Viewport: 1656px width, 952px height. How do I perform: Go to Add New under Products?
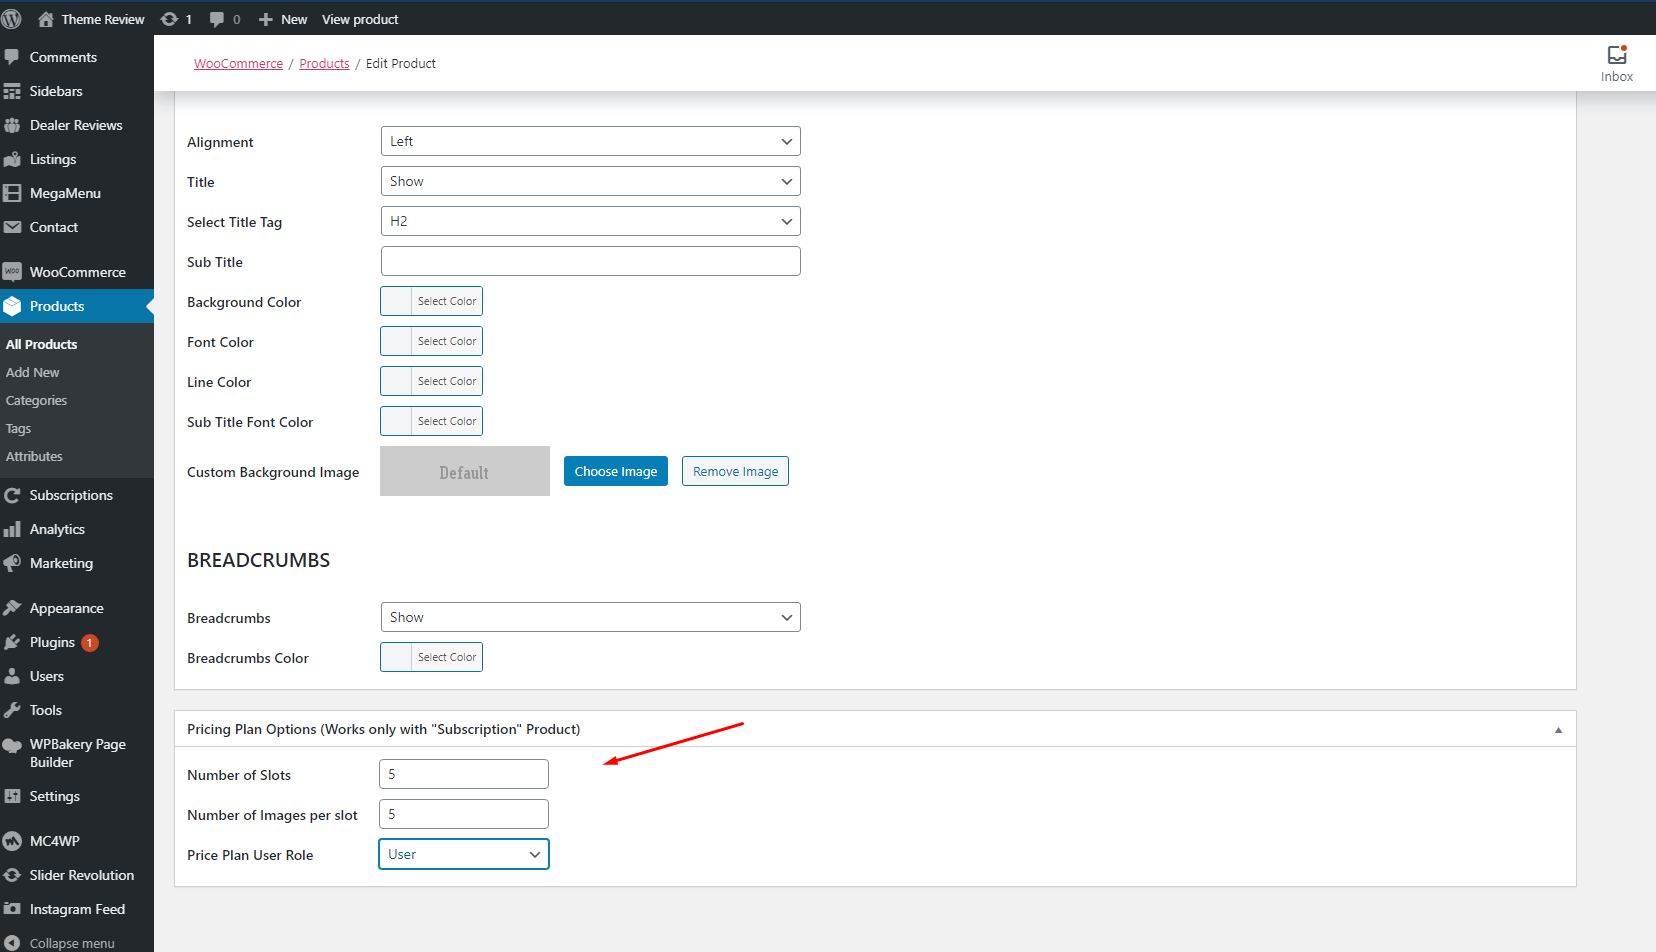tap(33, 372)
